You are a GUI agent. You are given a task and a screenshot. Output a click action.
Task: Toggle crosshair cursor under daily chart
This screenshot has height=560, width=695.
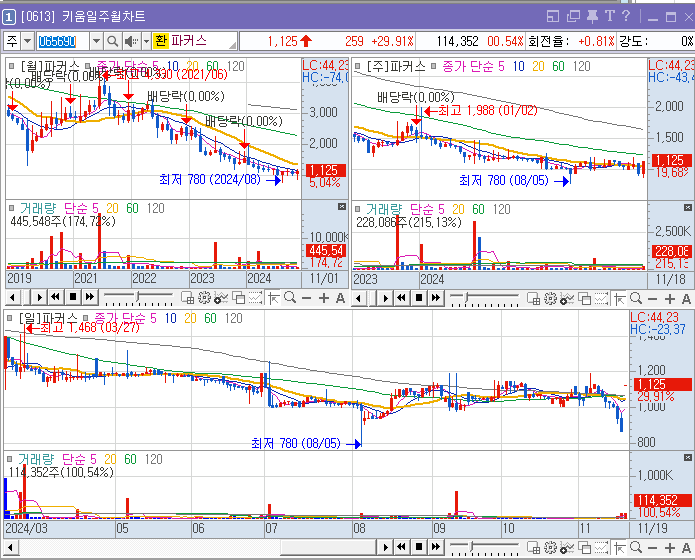(x=620, y=548)
